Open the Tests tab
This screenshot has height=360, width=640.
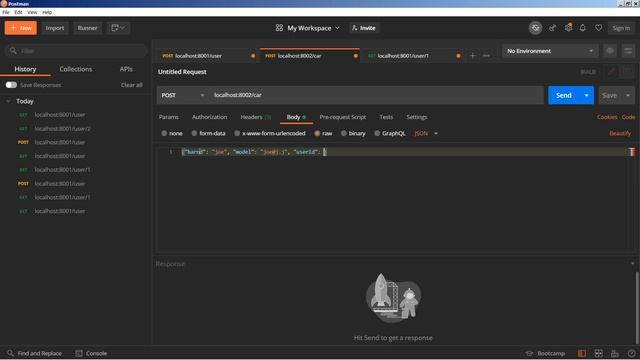point(386,117)
